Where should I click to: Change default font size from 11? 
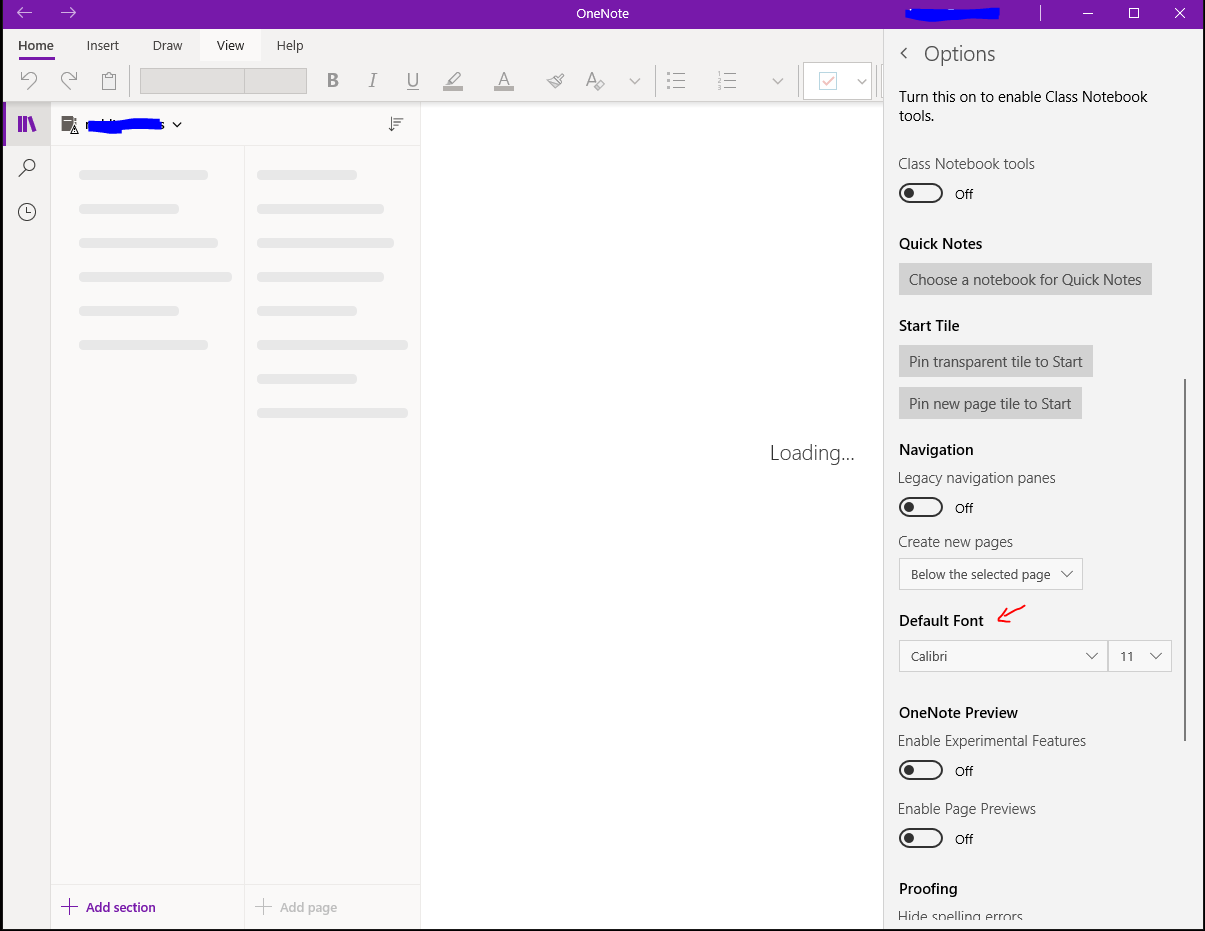tap(1139, 656)
